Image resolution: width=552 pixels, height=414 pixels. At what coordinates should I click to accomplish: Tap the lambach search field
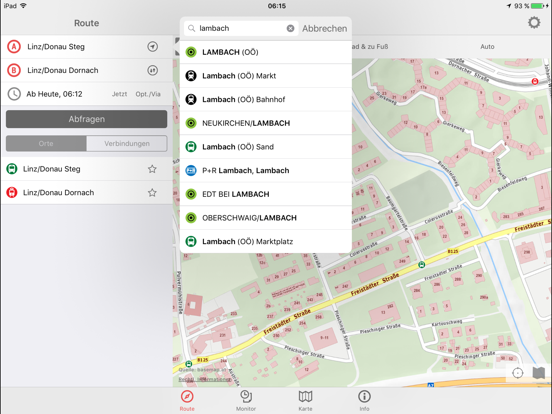coord(241,28)
